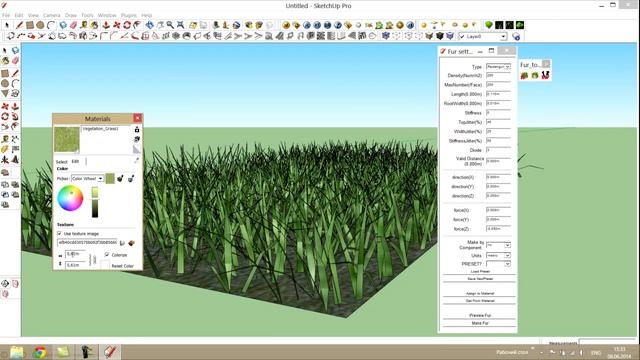Click the texture width input field
Viewport: 640px width, 360px height.
click(75, 254)
